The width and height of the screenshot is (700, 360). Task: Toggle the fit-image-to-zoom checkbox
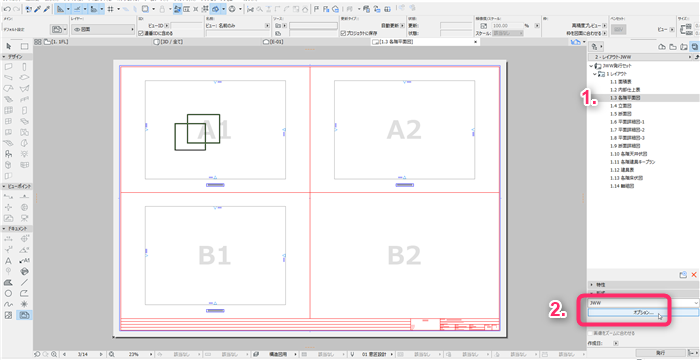pyautogui.click(x=591, y=333)
